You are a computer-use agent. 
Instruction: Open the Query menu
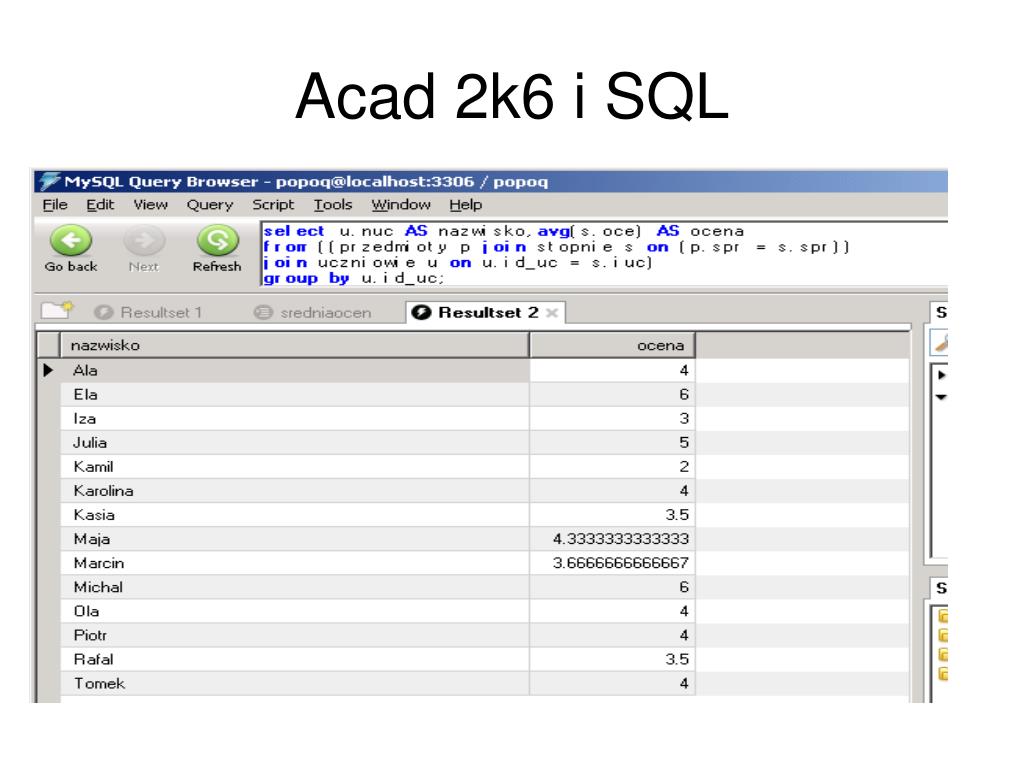210,205
